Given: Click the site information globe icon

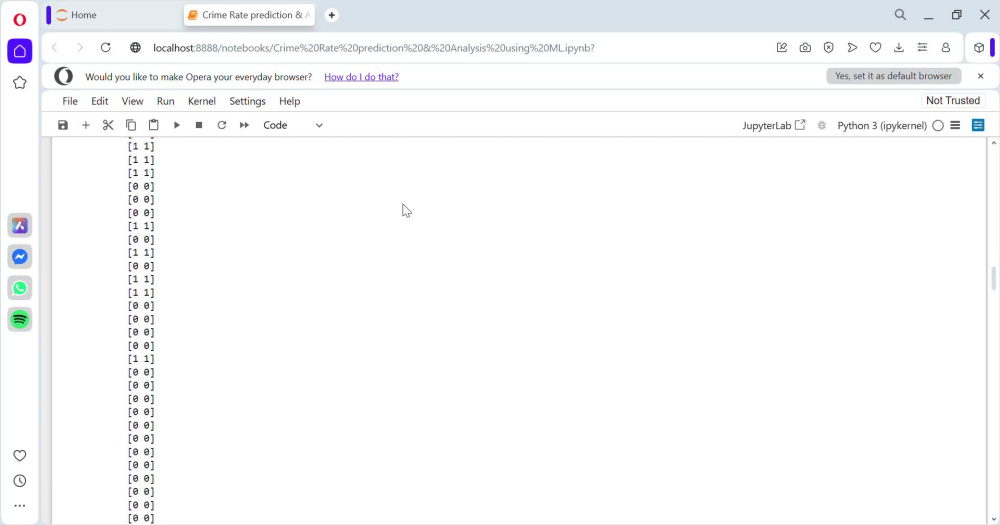Looking at the screenshot, I should pos(135,47).
